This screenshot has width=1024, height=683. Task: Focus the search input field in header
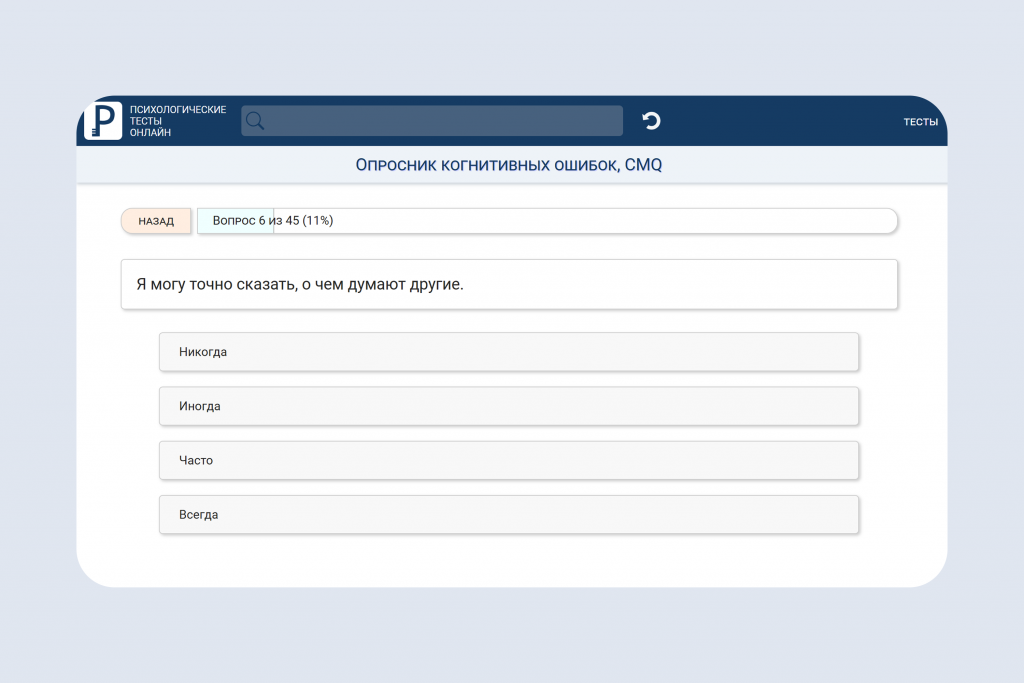coord(432,121)
